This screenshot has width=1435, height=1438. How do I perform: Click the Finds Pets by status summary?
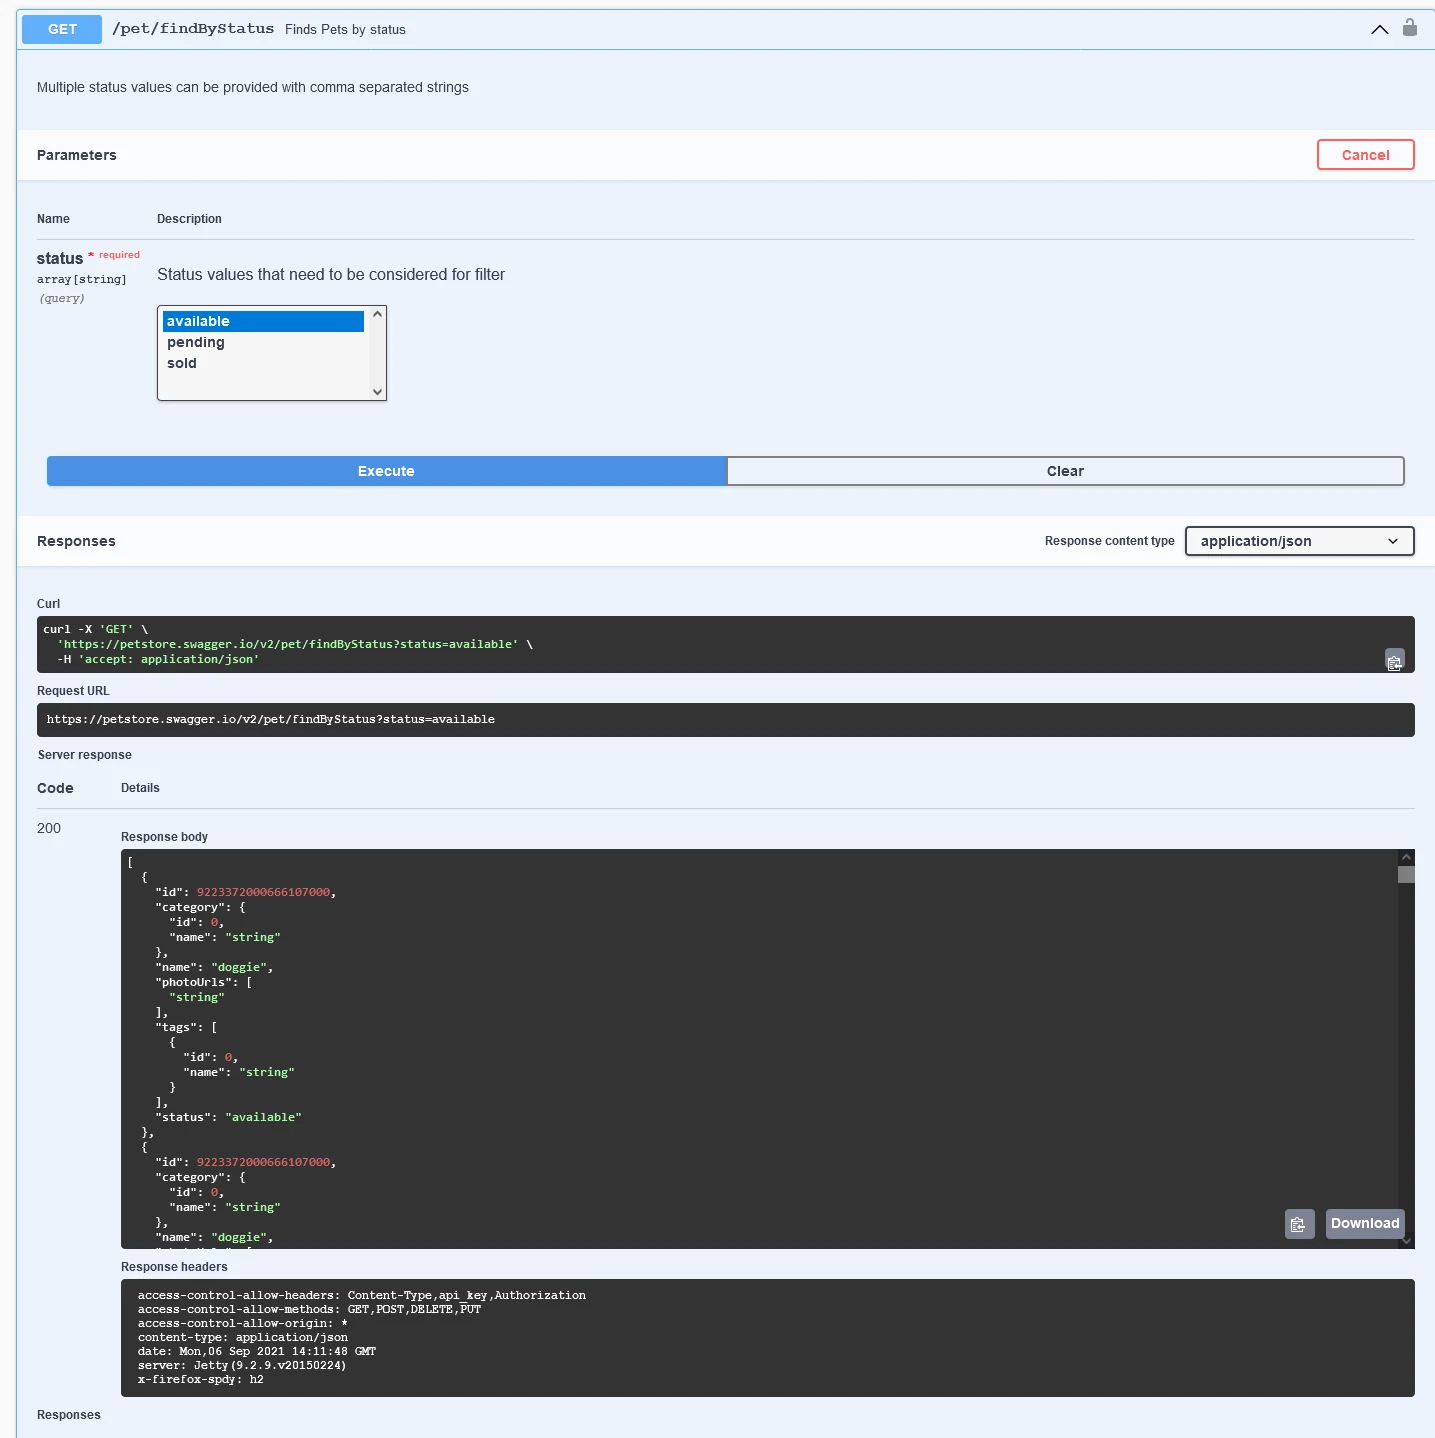point(345,30)
